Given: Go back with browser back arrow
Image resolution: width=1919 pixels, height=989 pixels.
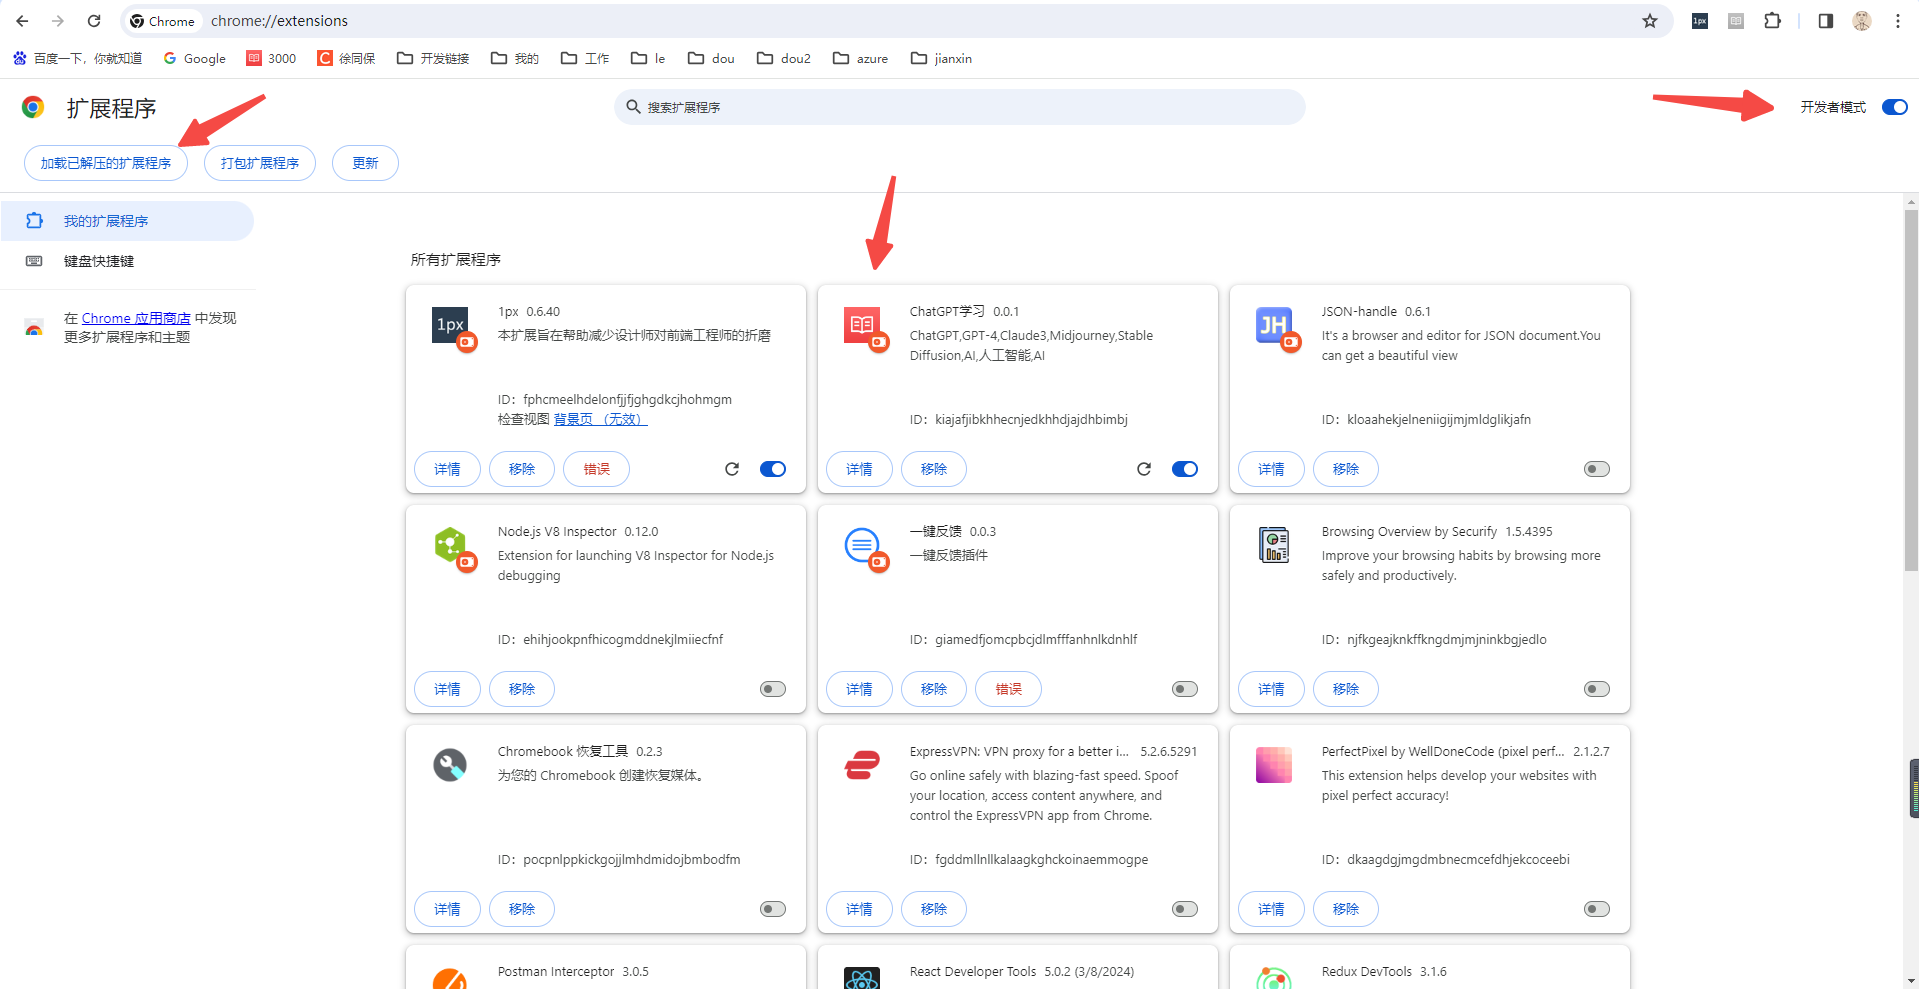Looking at the screenshot, I should point(22,21).
